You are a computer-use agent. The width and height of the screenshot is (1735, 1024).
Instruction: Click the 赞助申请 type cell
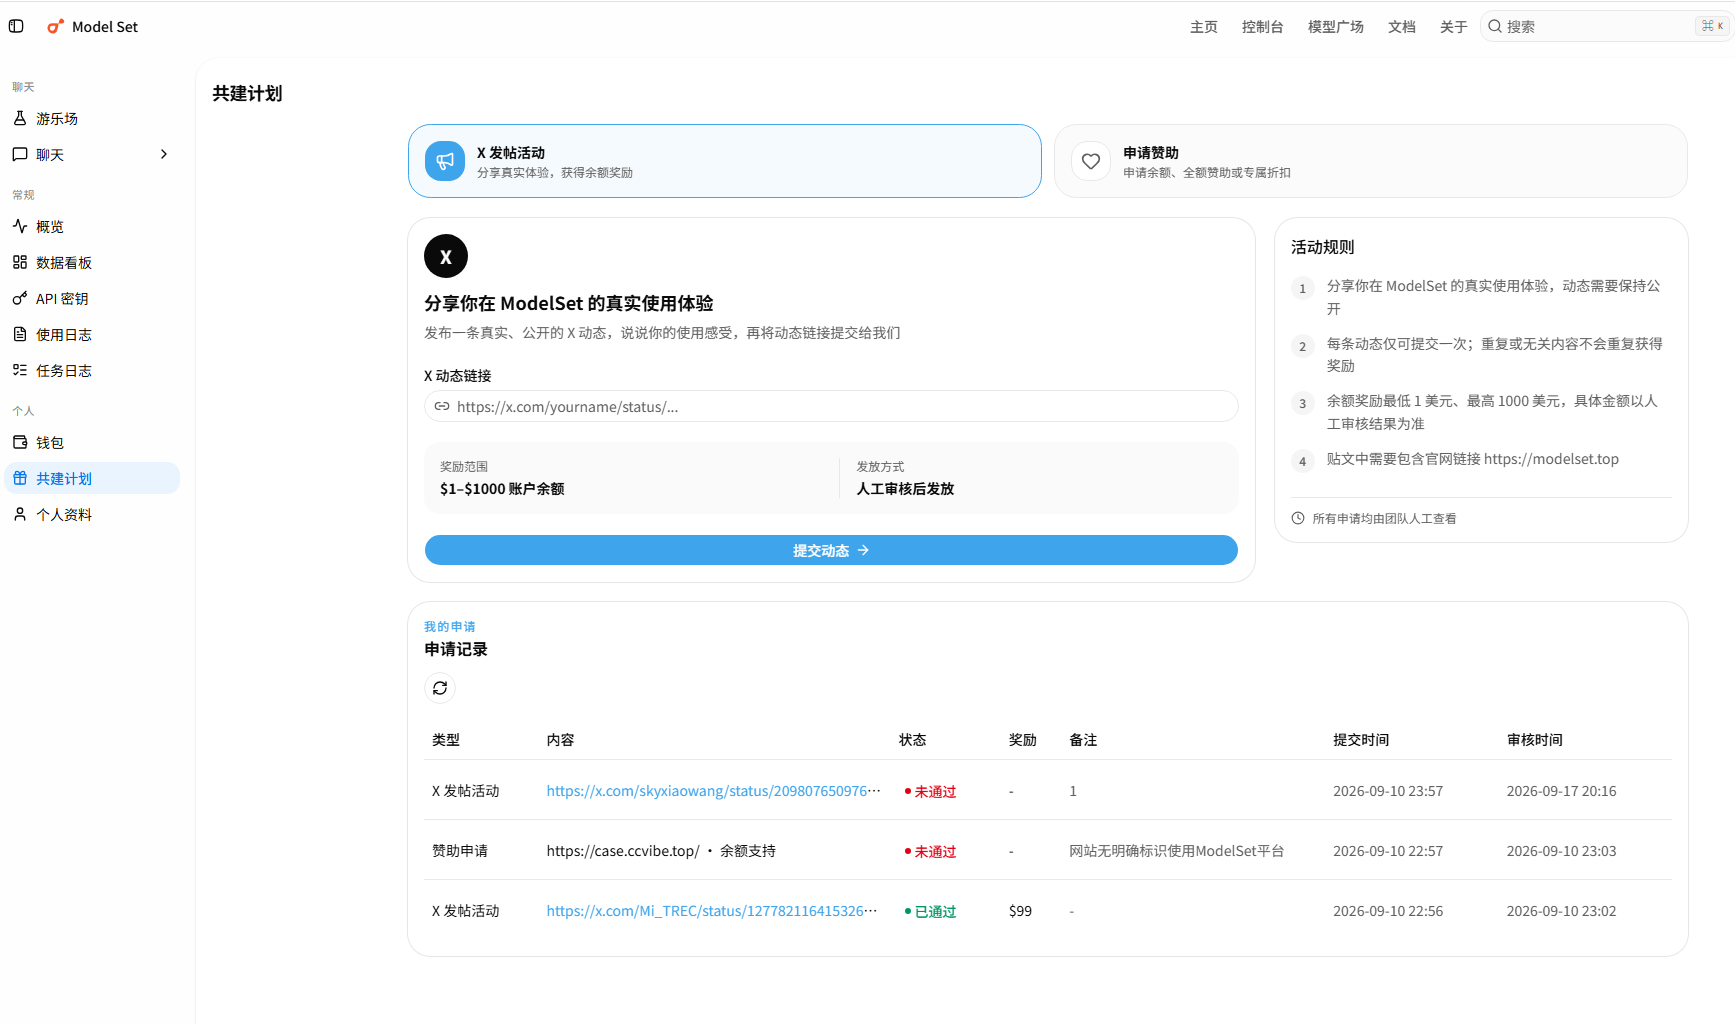460,851
